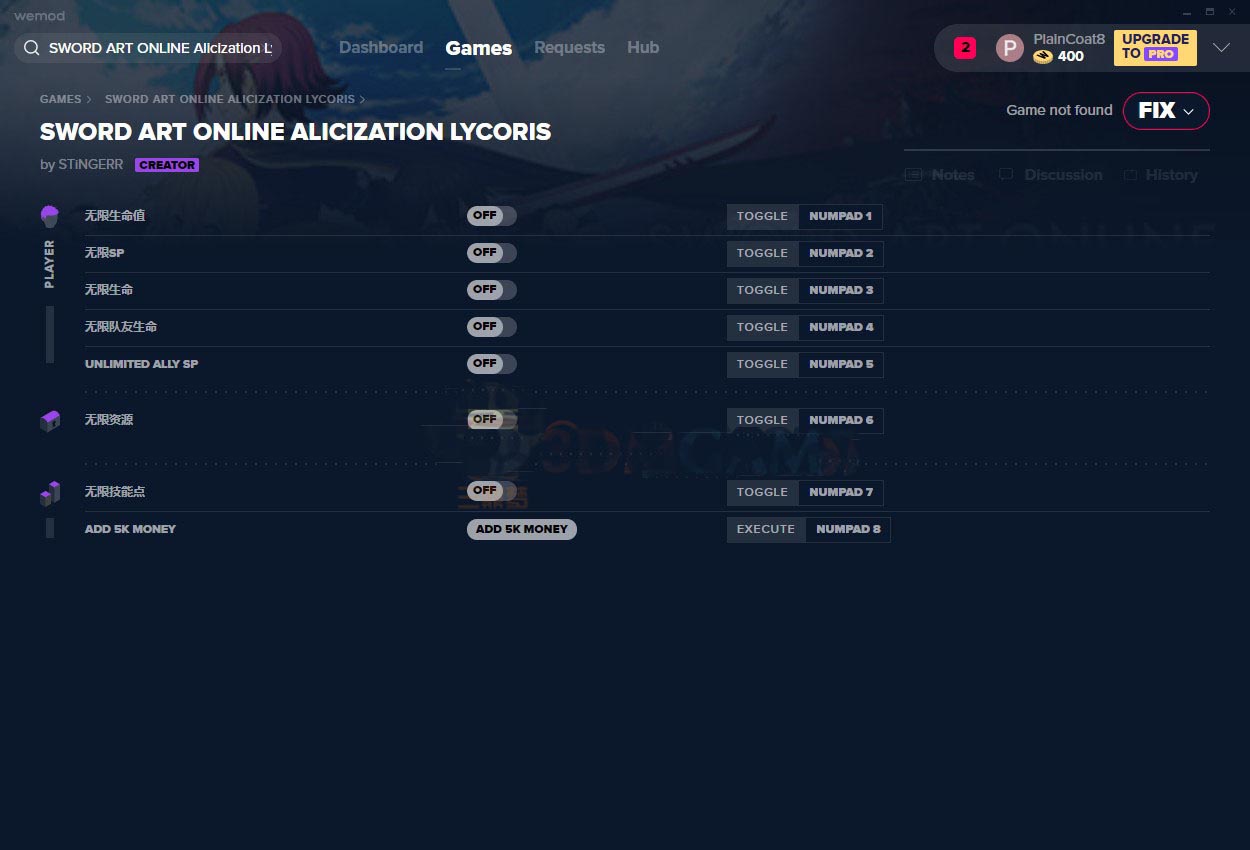This screenshot has height=850, width=1250.
Task: Enable the 无限生命 cheat switch
Action: (x=492, y=290)
